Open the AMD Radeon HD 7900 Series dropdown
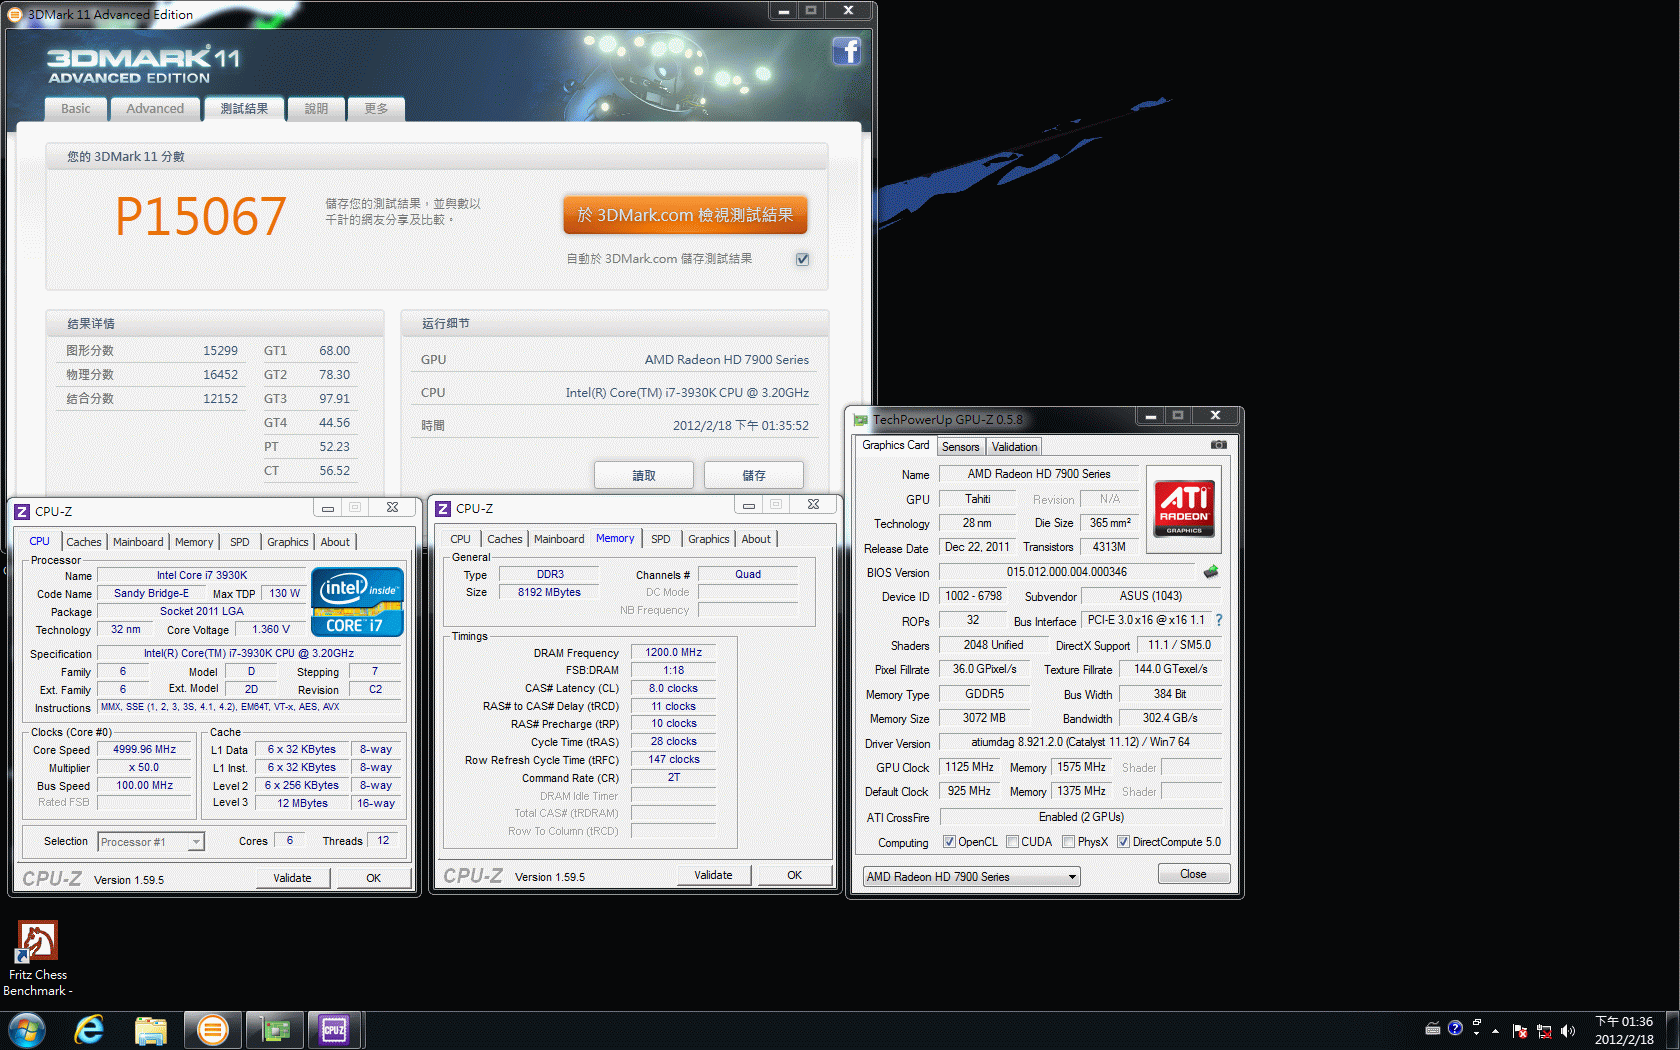The image size is (1680, 1050). pyautogui.click(x=972, y=877)
